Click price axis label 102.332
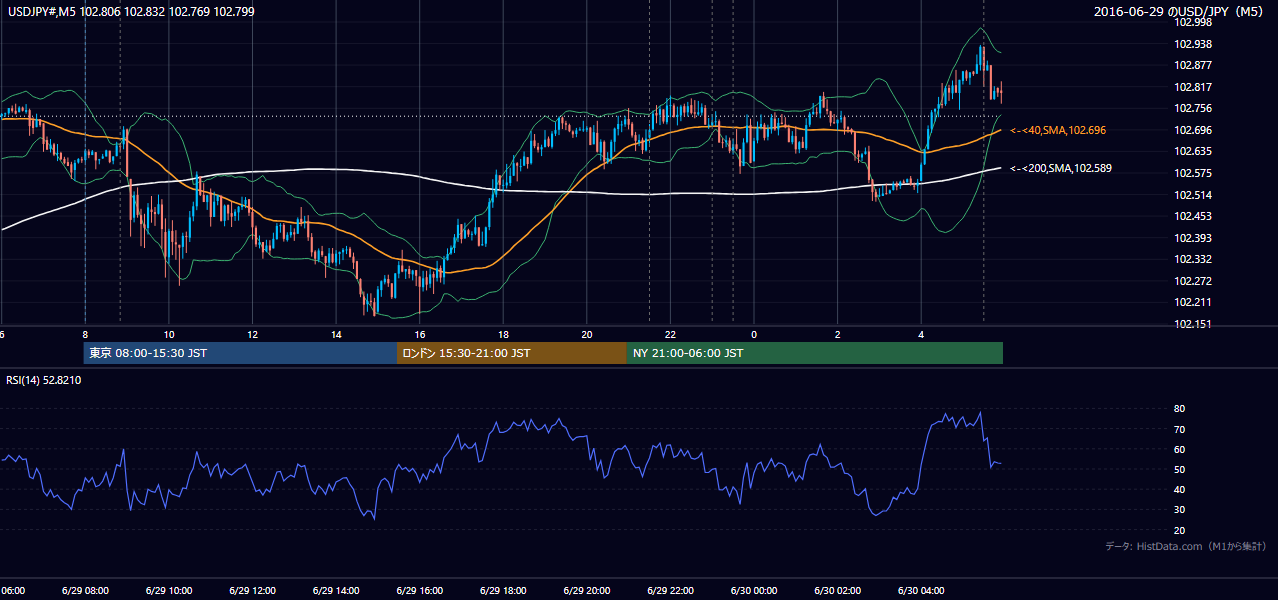 [1192, 259]
